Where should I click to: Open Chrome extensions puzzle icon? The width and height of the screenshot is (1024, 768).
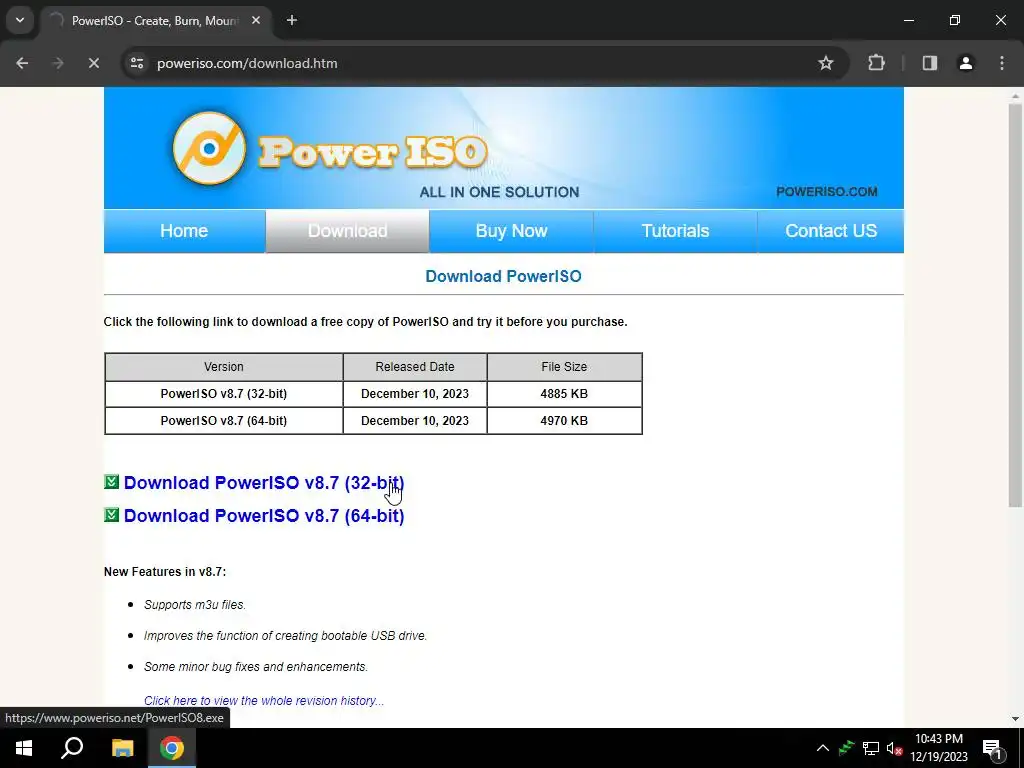click(x=876, y=63)
